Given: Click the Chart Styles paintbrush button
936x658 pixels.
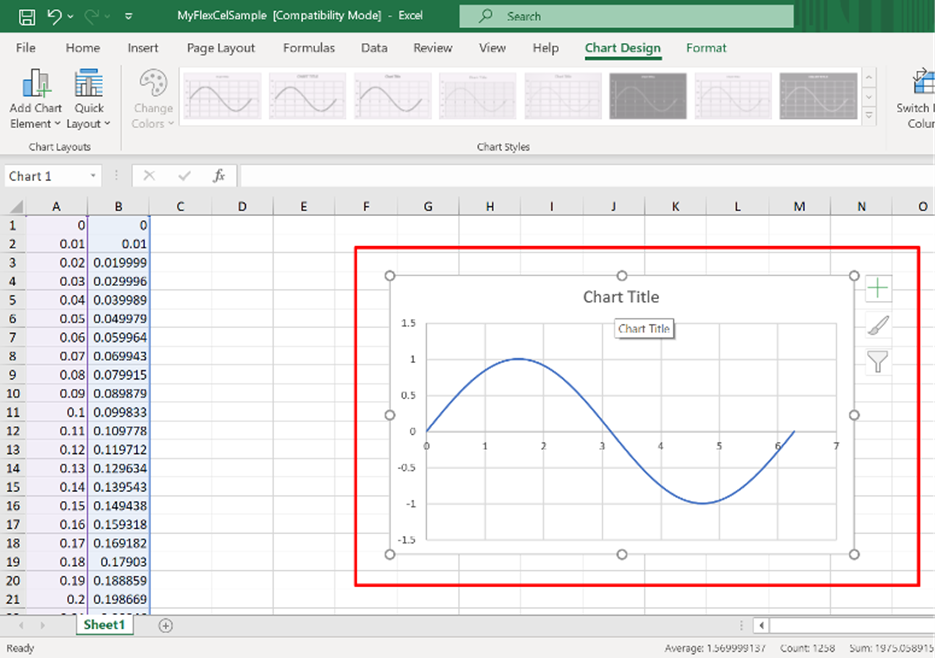Looking at the screenshot, I should tap(878, 325).
